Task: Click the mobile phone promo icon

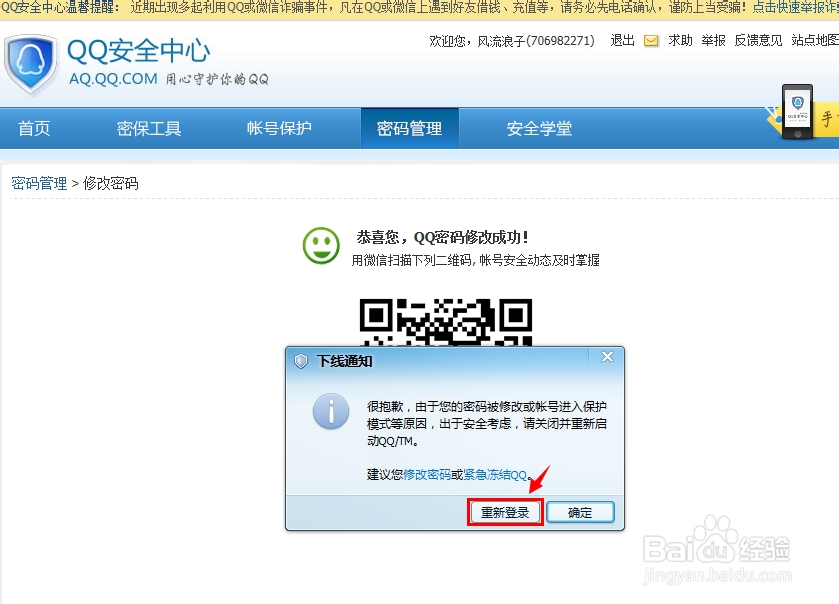Action: (797, 111)
